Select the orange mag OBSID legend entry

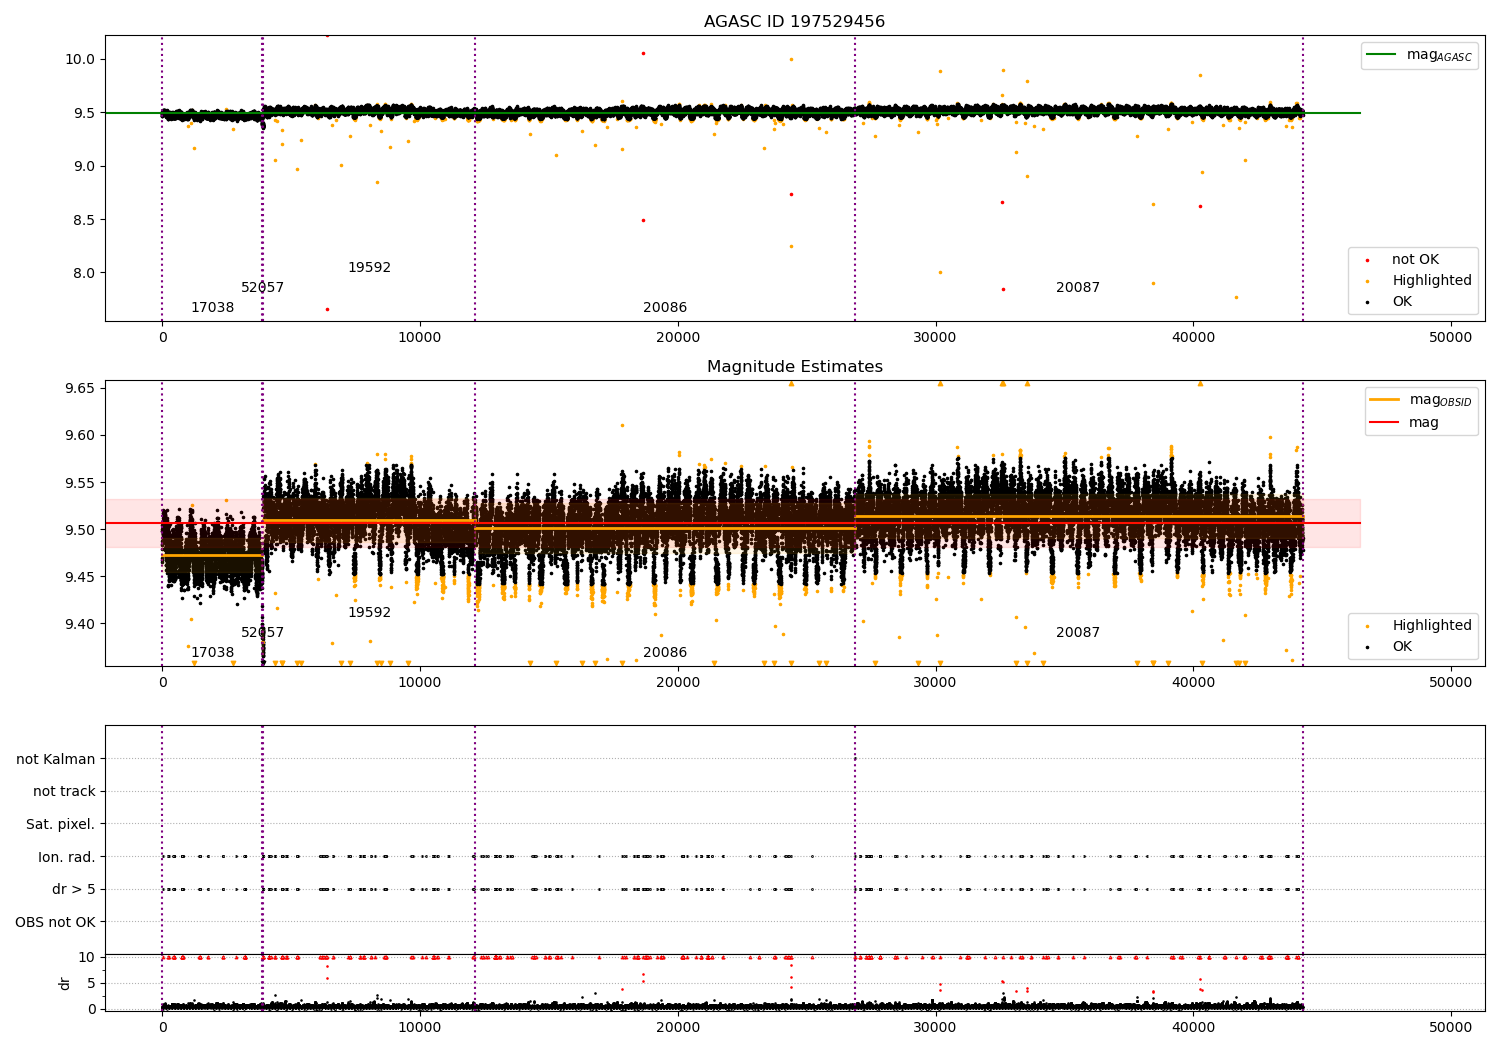(1421, 400)
